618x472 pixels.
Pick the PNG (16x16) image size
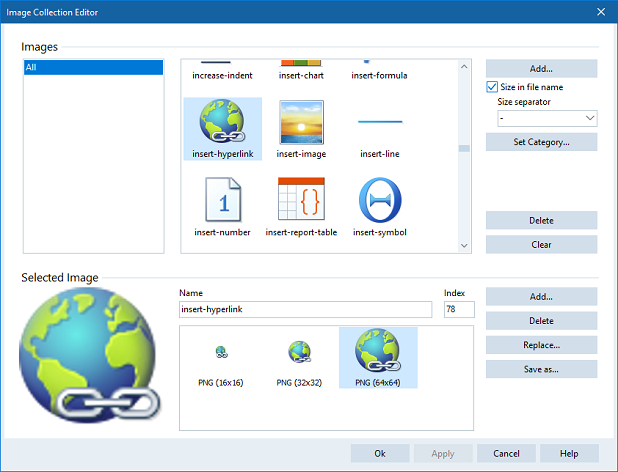tap(219, 352)
